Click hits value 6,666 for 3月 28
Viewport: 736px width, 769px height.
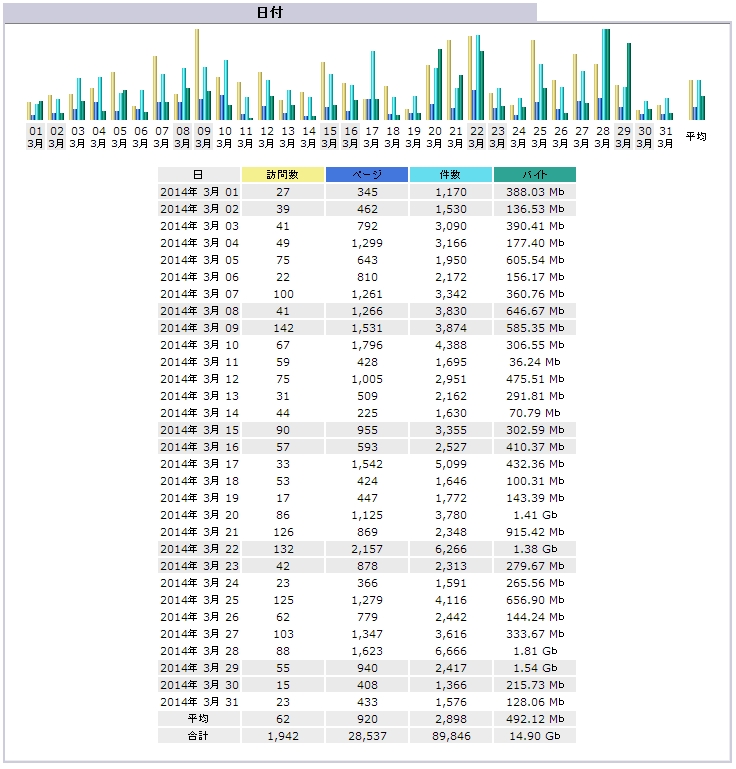451,651
